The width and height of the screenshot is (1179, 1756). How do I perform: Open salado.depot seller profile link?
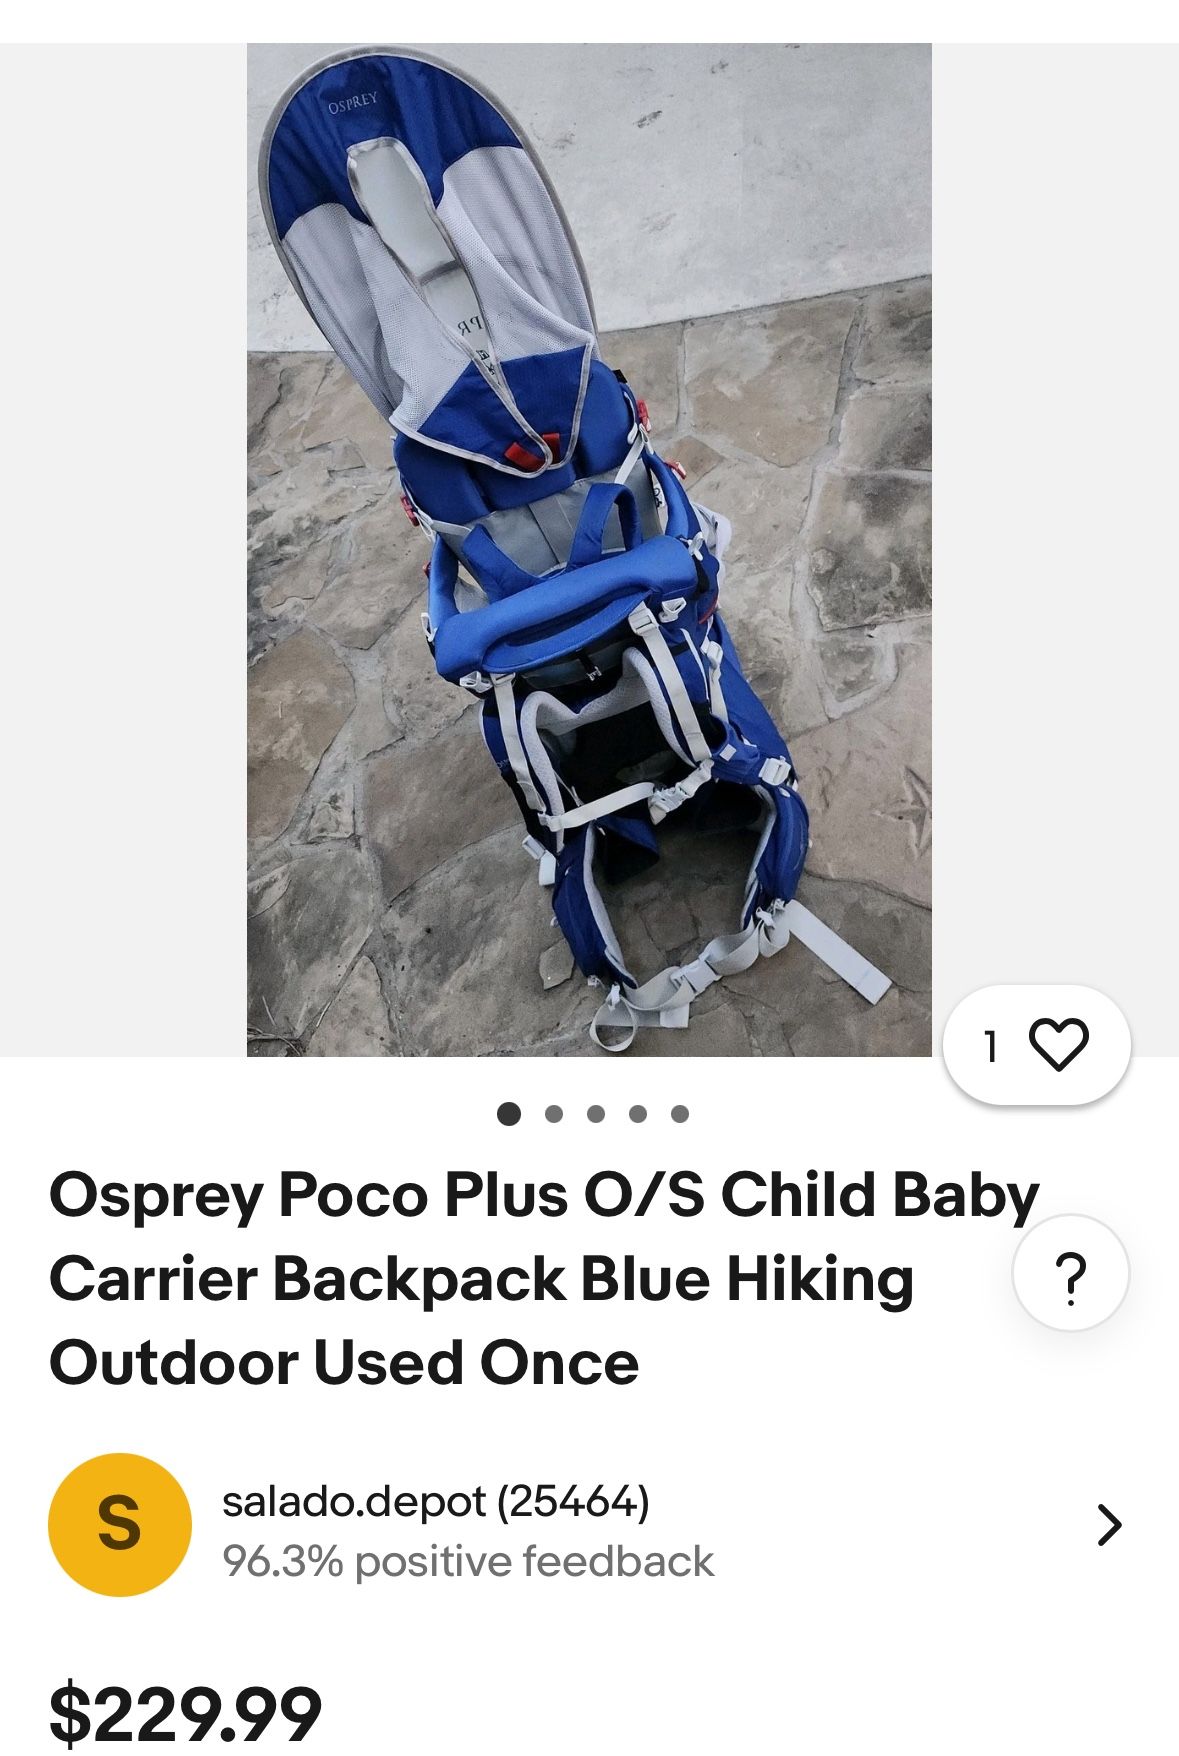355,1501
